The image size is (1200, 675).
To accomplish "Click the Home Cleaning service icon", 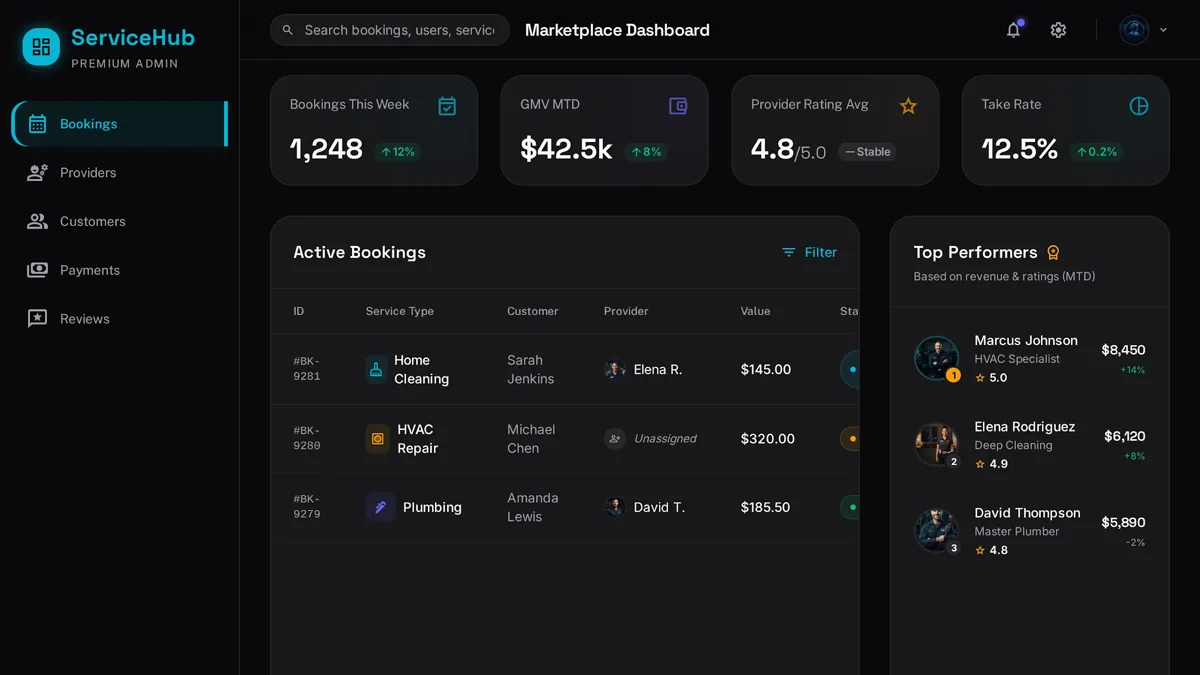I will 376,369.
